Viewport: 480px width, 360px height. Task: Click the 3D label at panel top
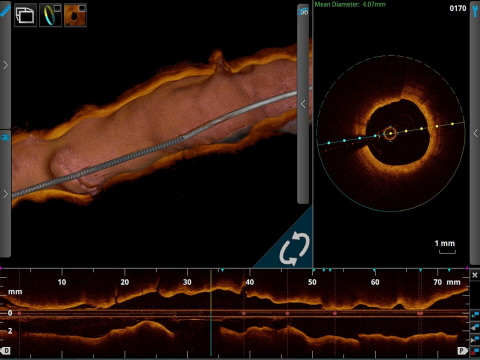point(303,12)
